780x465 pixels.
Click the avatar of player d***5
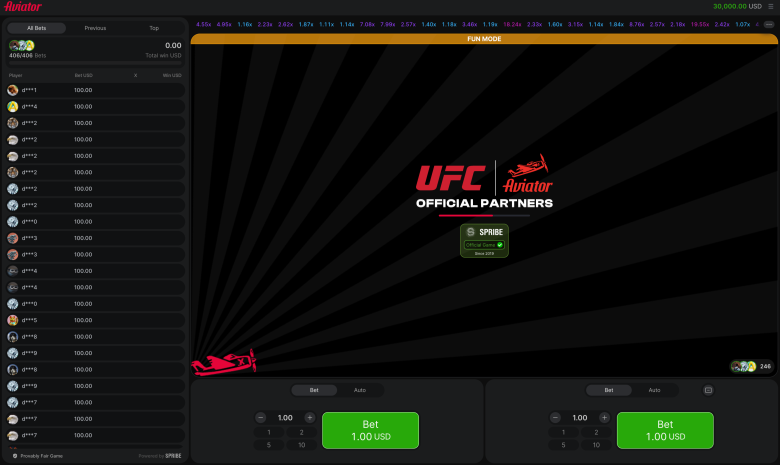click(x=13, y=320)
